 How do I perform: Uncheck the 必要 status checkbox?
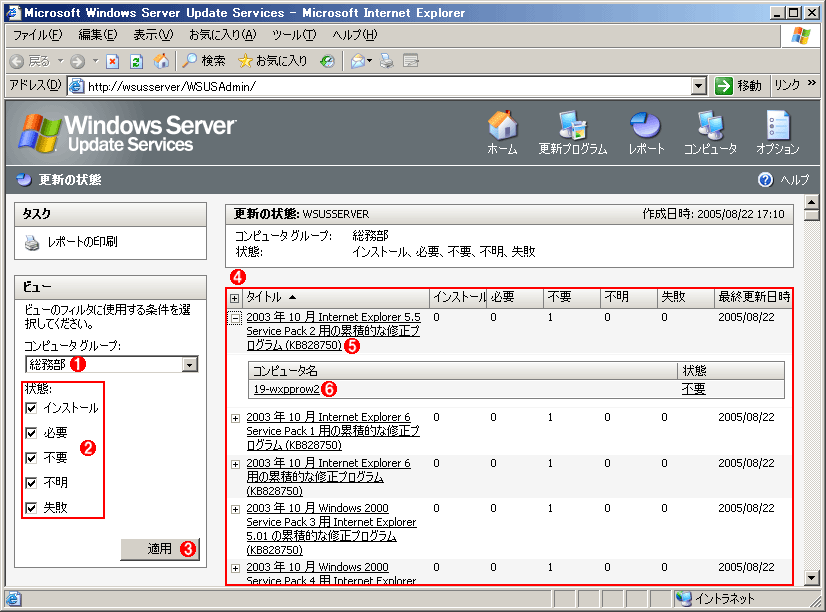coord(31,433)
